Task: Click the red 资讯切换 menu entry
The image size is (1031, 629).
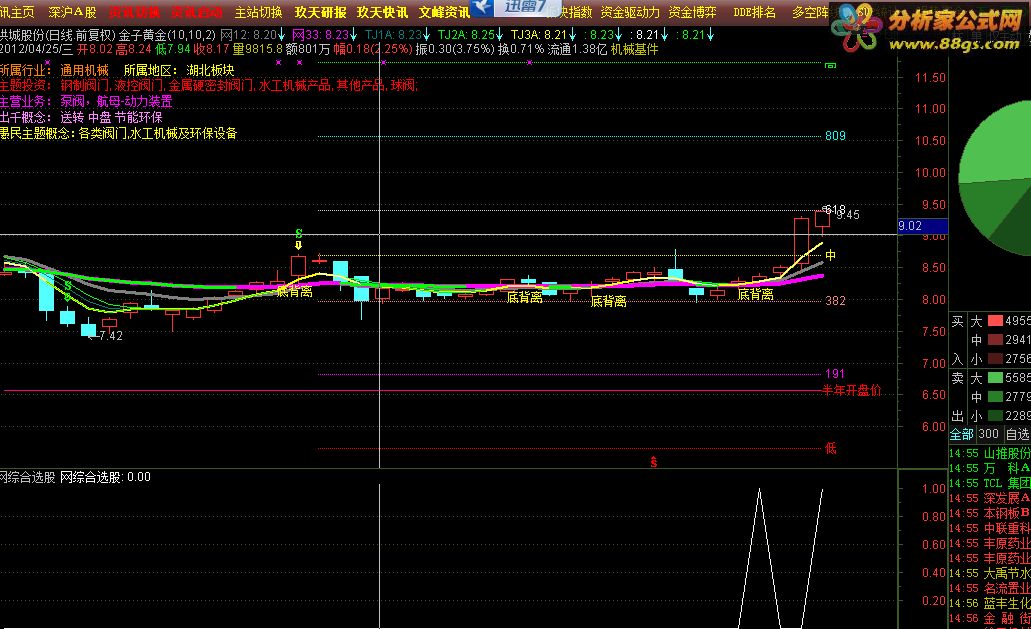Action: pos(134,12)
